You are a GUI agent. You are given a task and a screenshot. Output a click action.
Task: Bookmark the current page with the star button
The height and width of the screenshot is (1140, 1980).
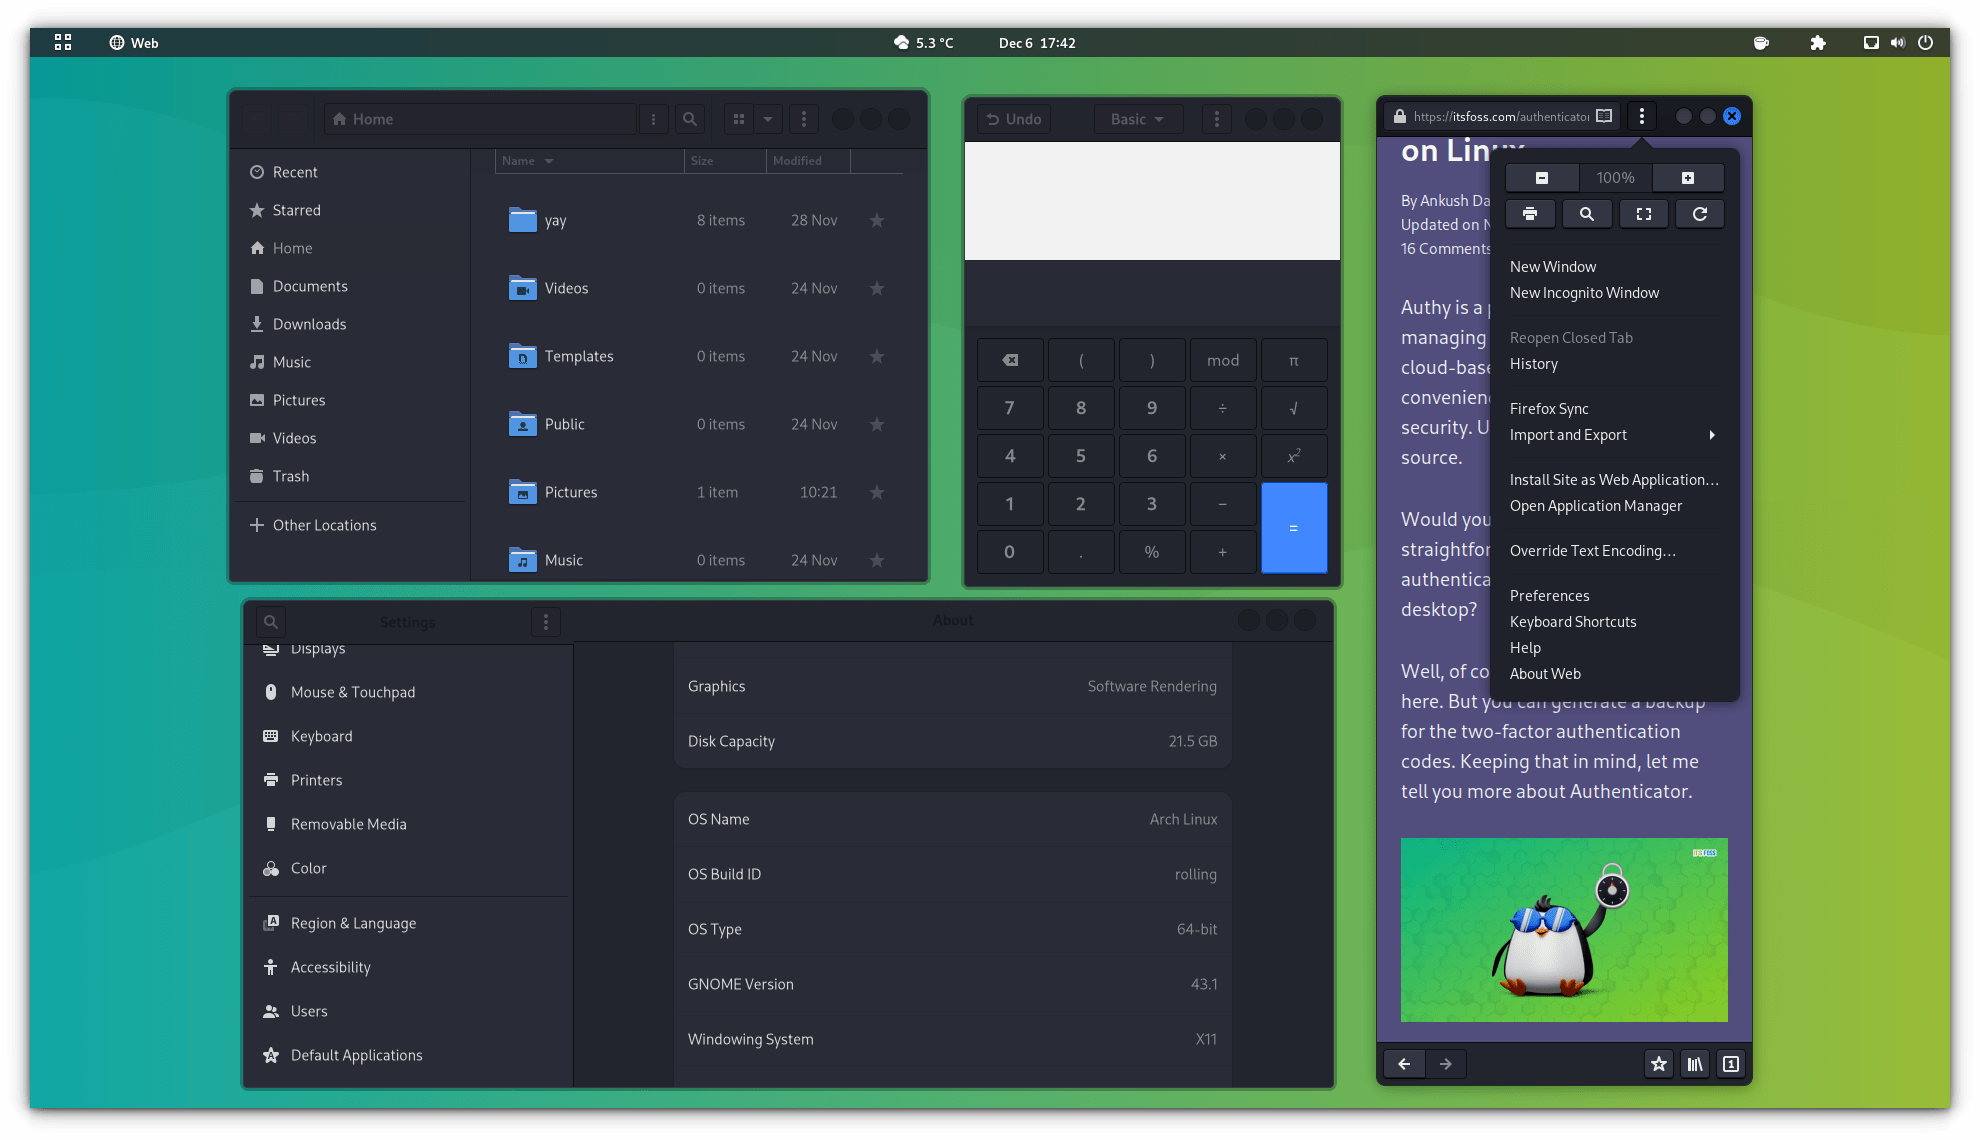click(x=1658, y=1064)
